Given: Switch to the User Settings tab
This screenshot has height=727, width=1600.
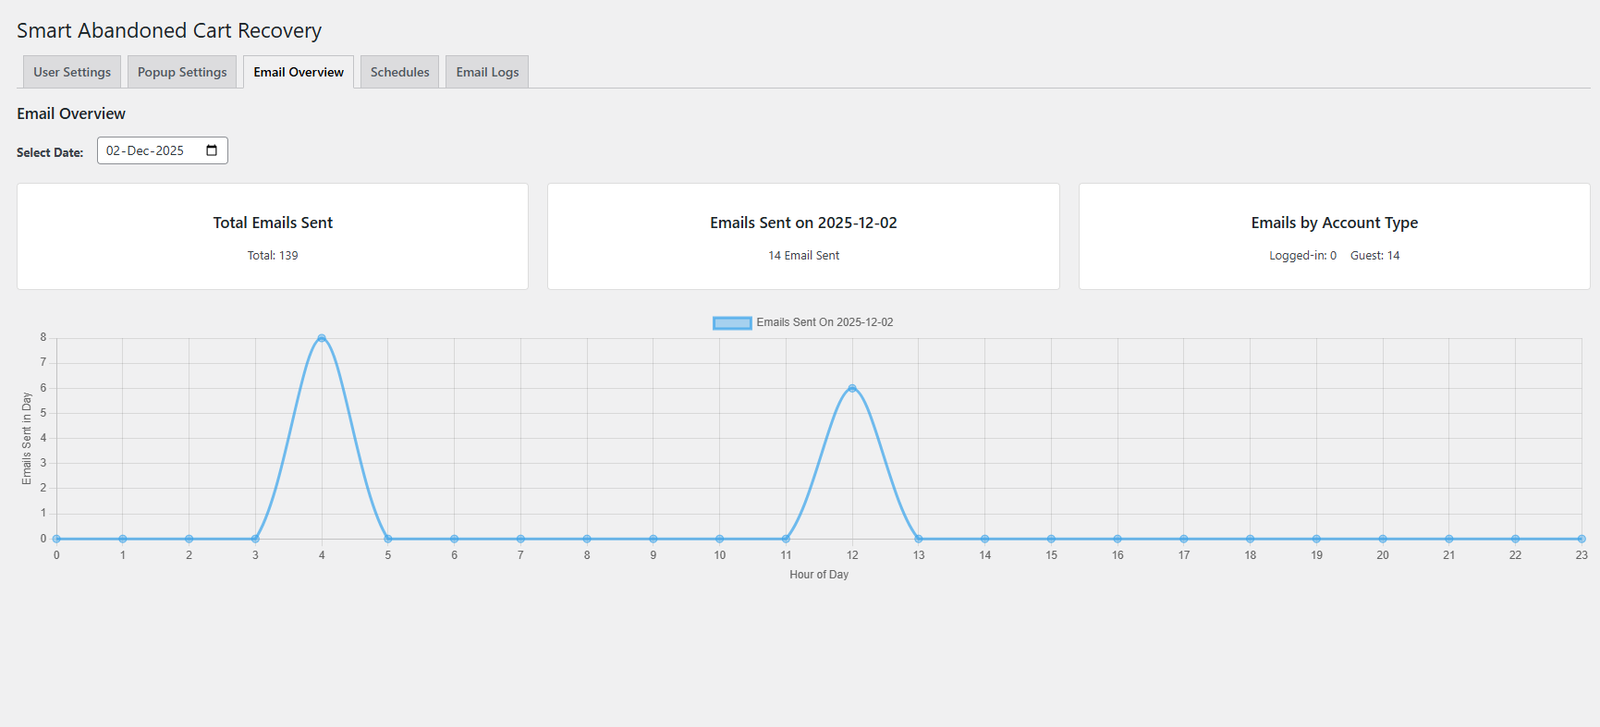Looking at the screenshot, I should tap(72, 72).
